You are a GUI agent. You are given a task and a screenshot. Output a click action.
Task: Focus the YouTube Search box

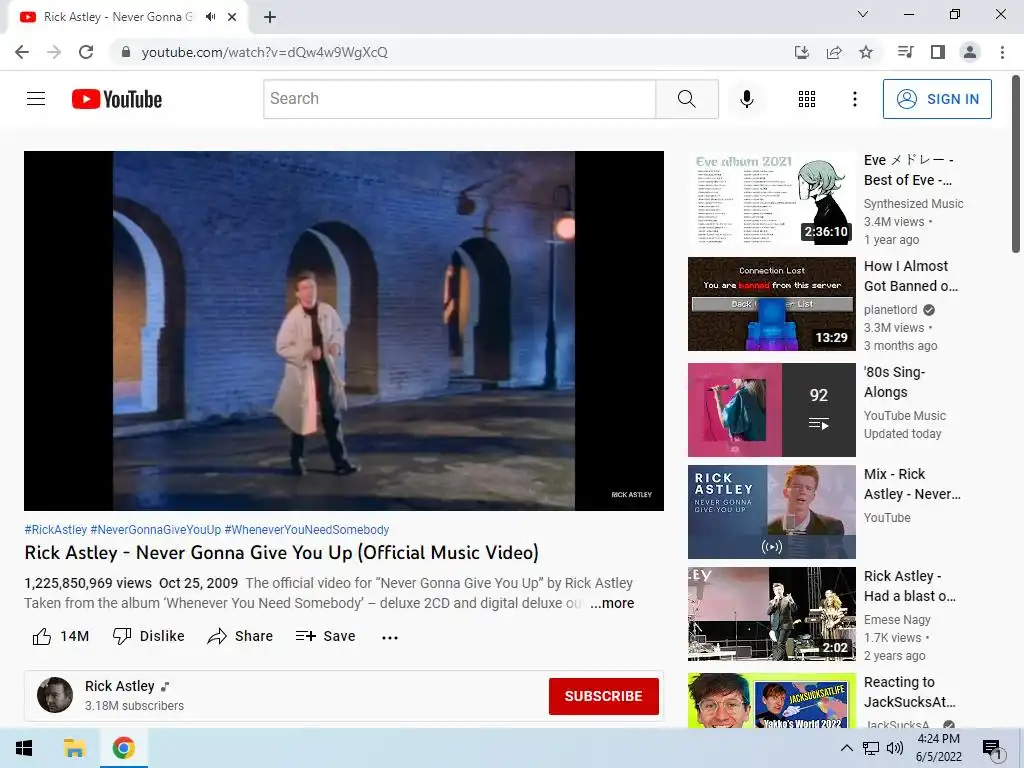pyautogui.click(x=459, y=99)
